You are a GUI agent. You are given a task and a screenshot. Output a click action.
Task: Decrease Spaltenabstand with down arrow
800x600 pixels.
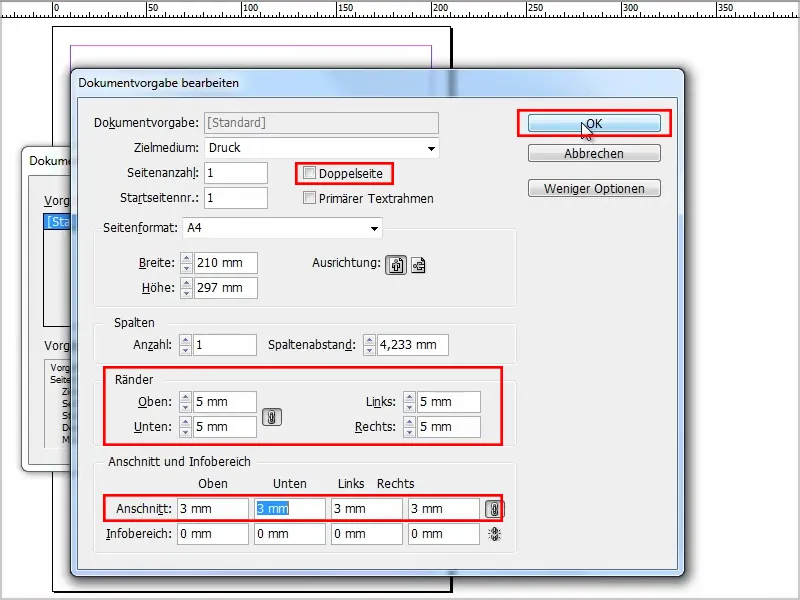coord(369,350)
